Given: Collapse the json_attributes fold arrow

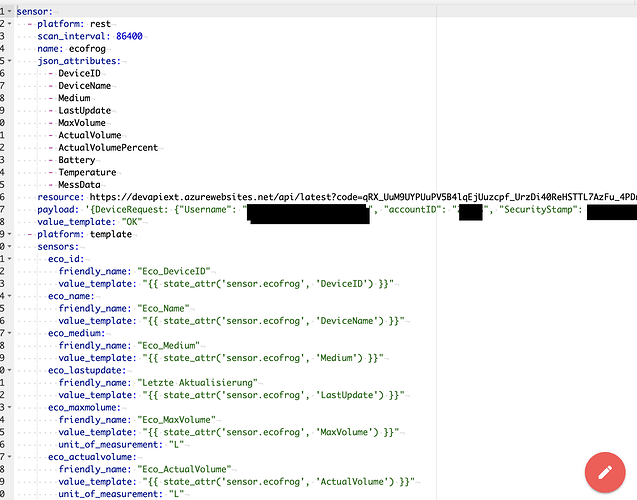Looking at the screenshot, I should click(9, 61).
